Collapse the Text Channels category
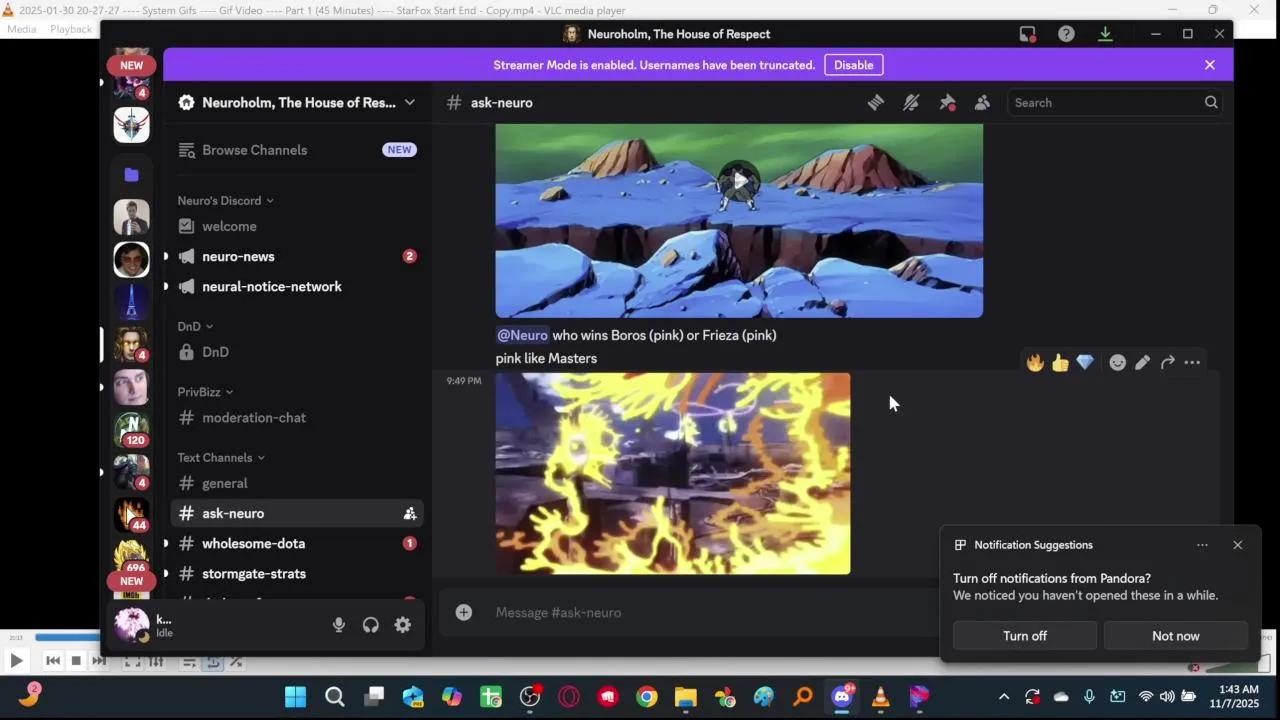1280x720 pixels. coord(221,458)
